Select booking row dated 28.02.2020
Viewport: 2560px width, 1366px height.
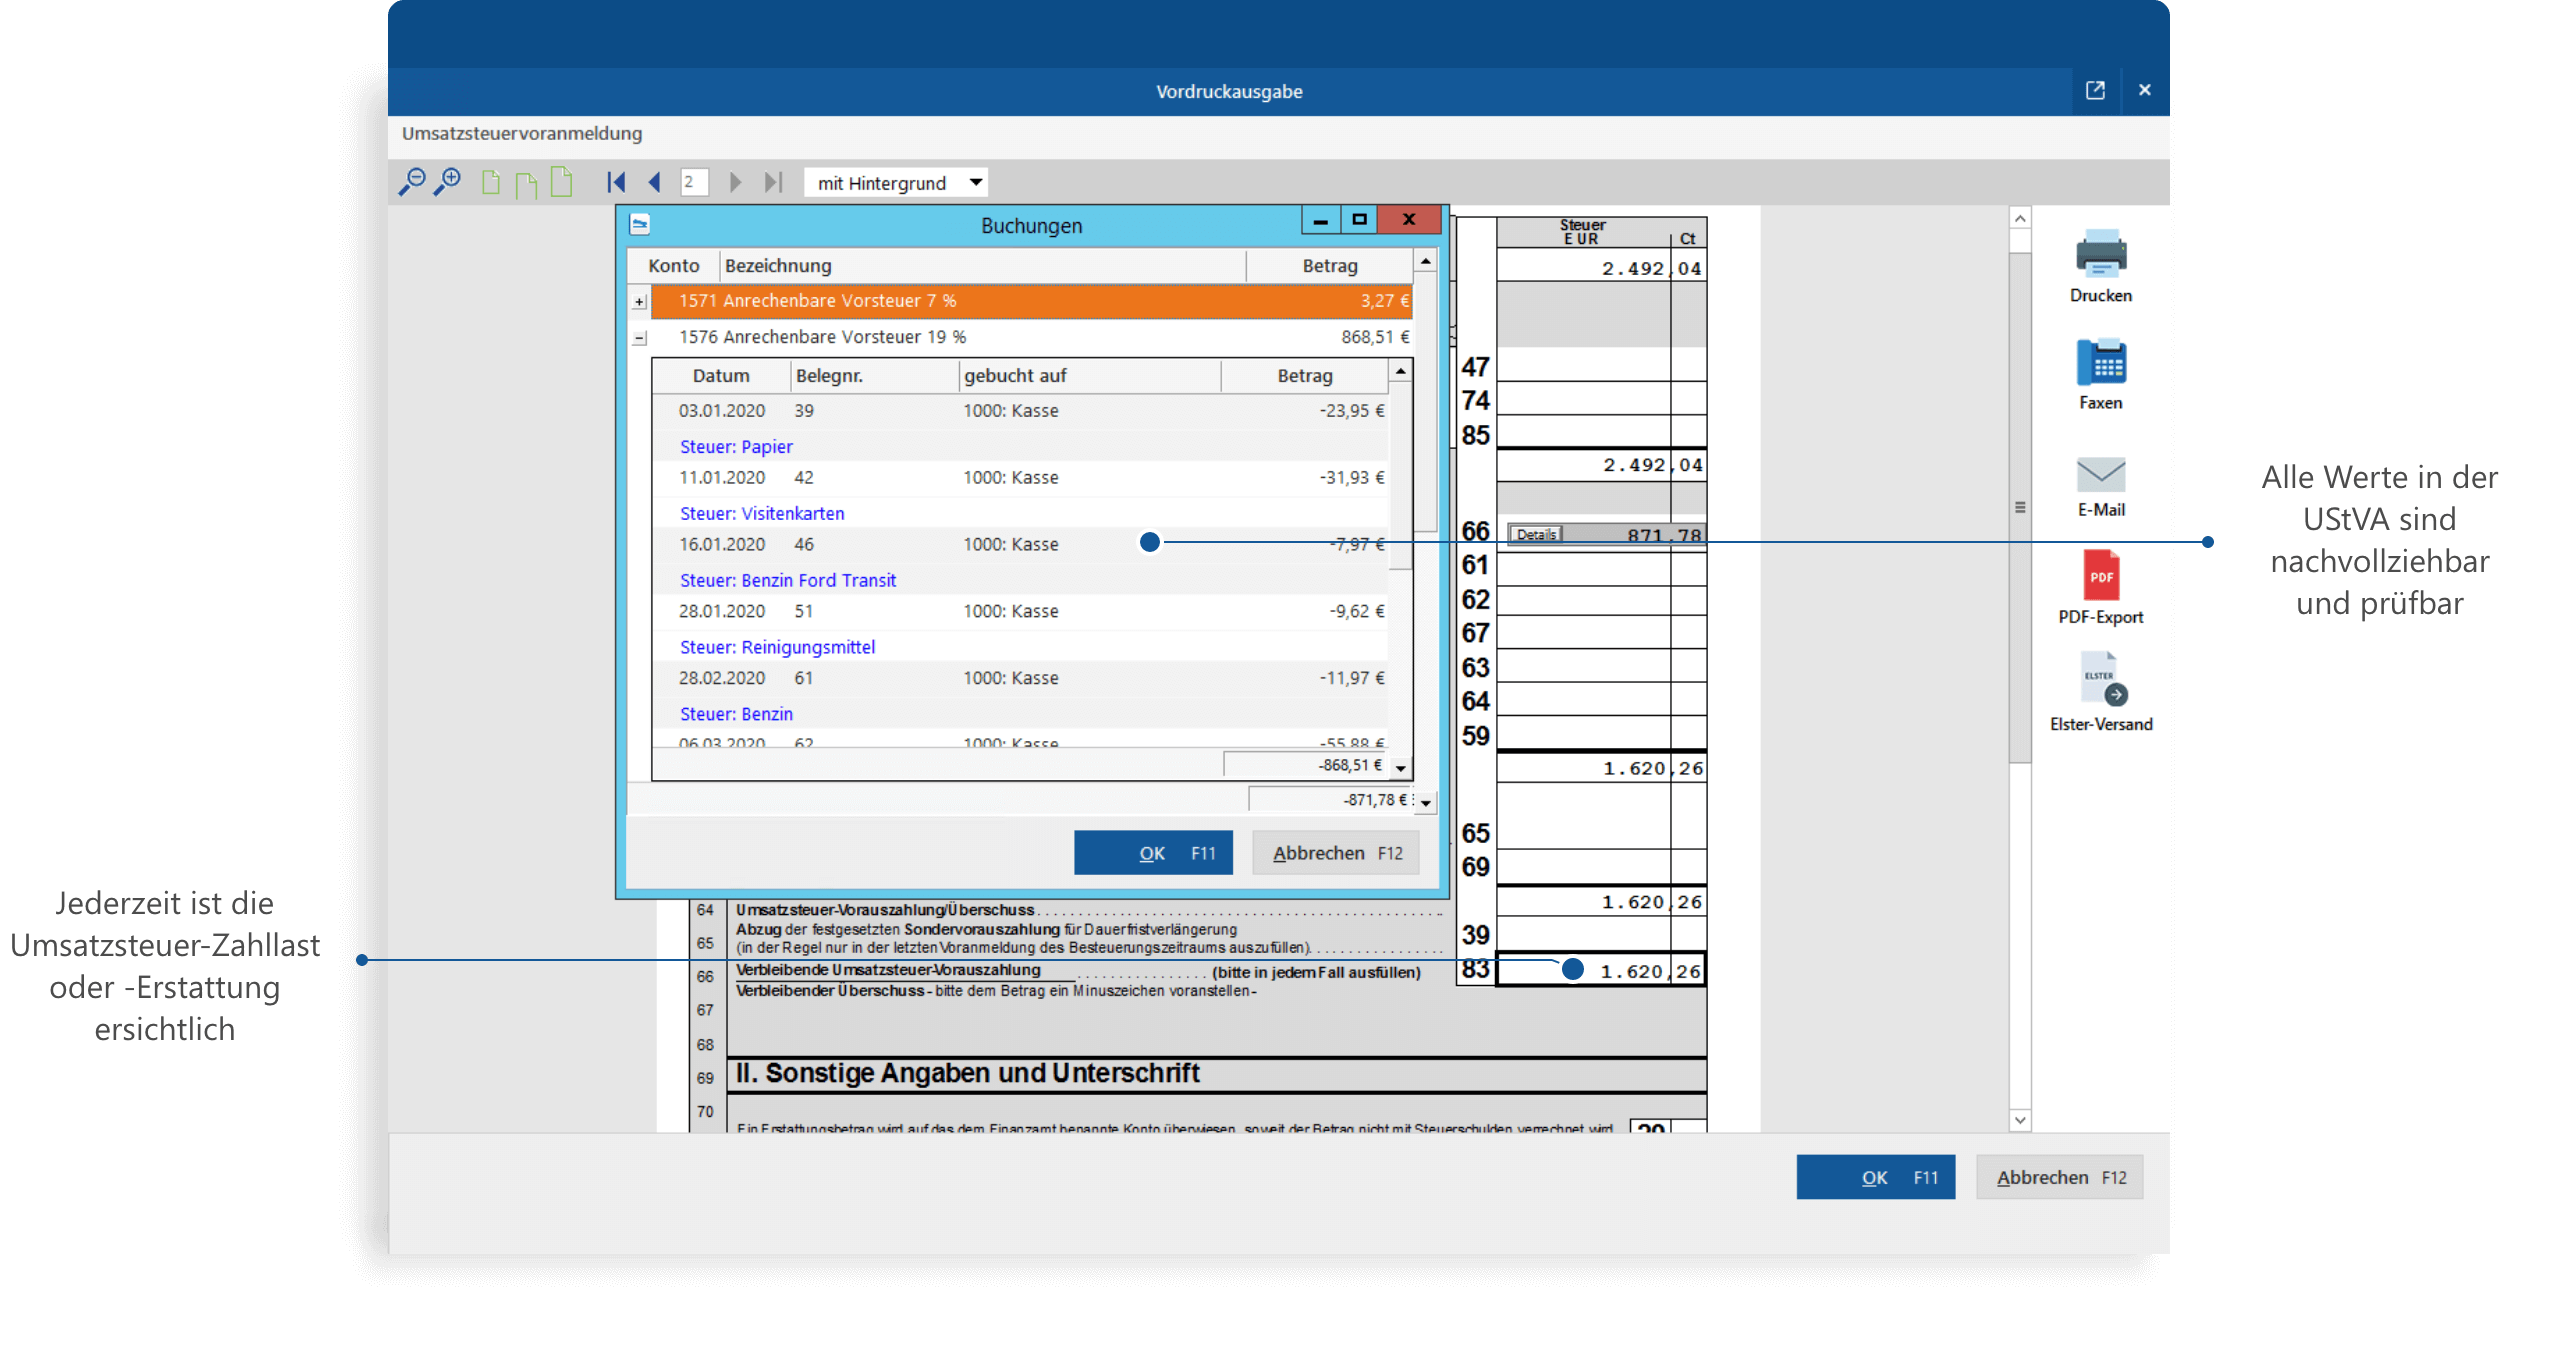point(1020,679)
